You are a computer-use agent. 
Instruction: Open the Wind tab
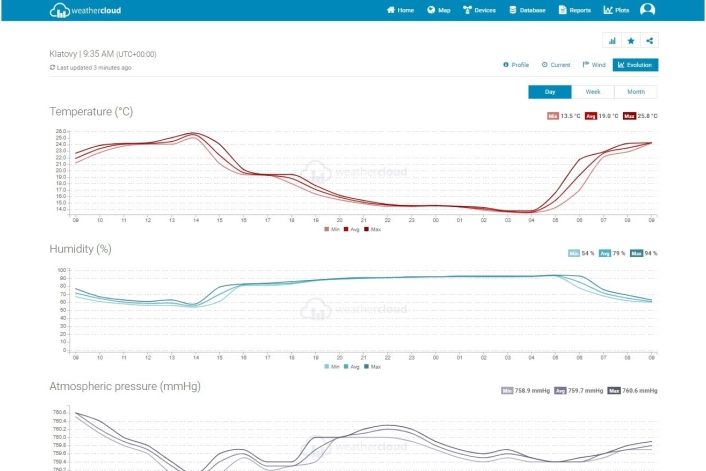click(x=594, y=65)
